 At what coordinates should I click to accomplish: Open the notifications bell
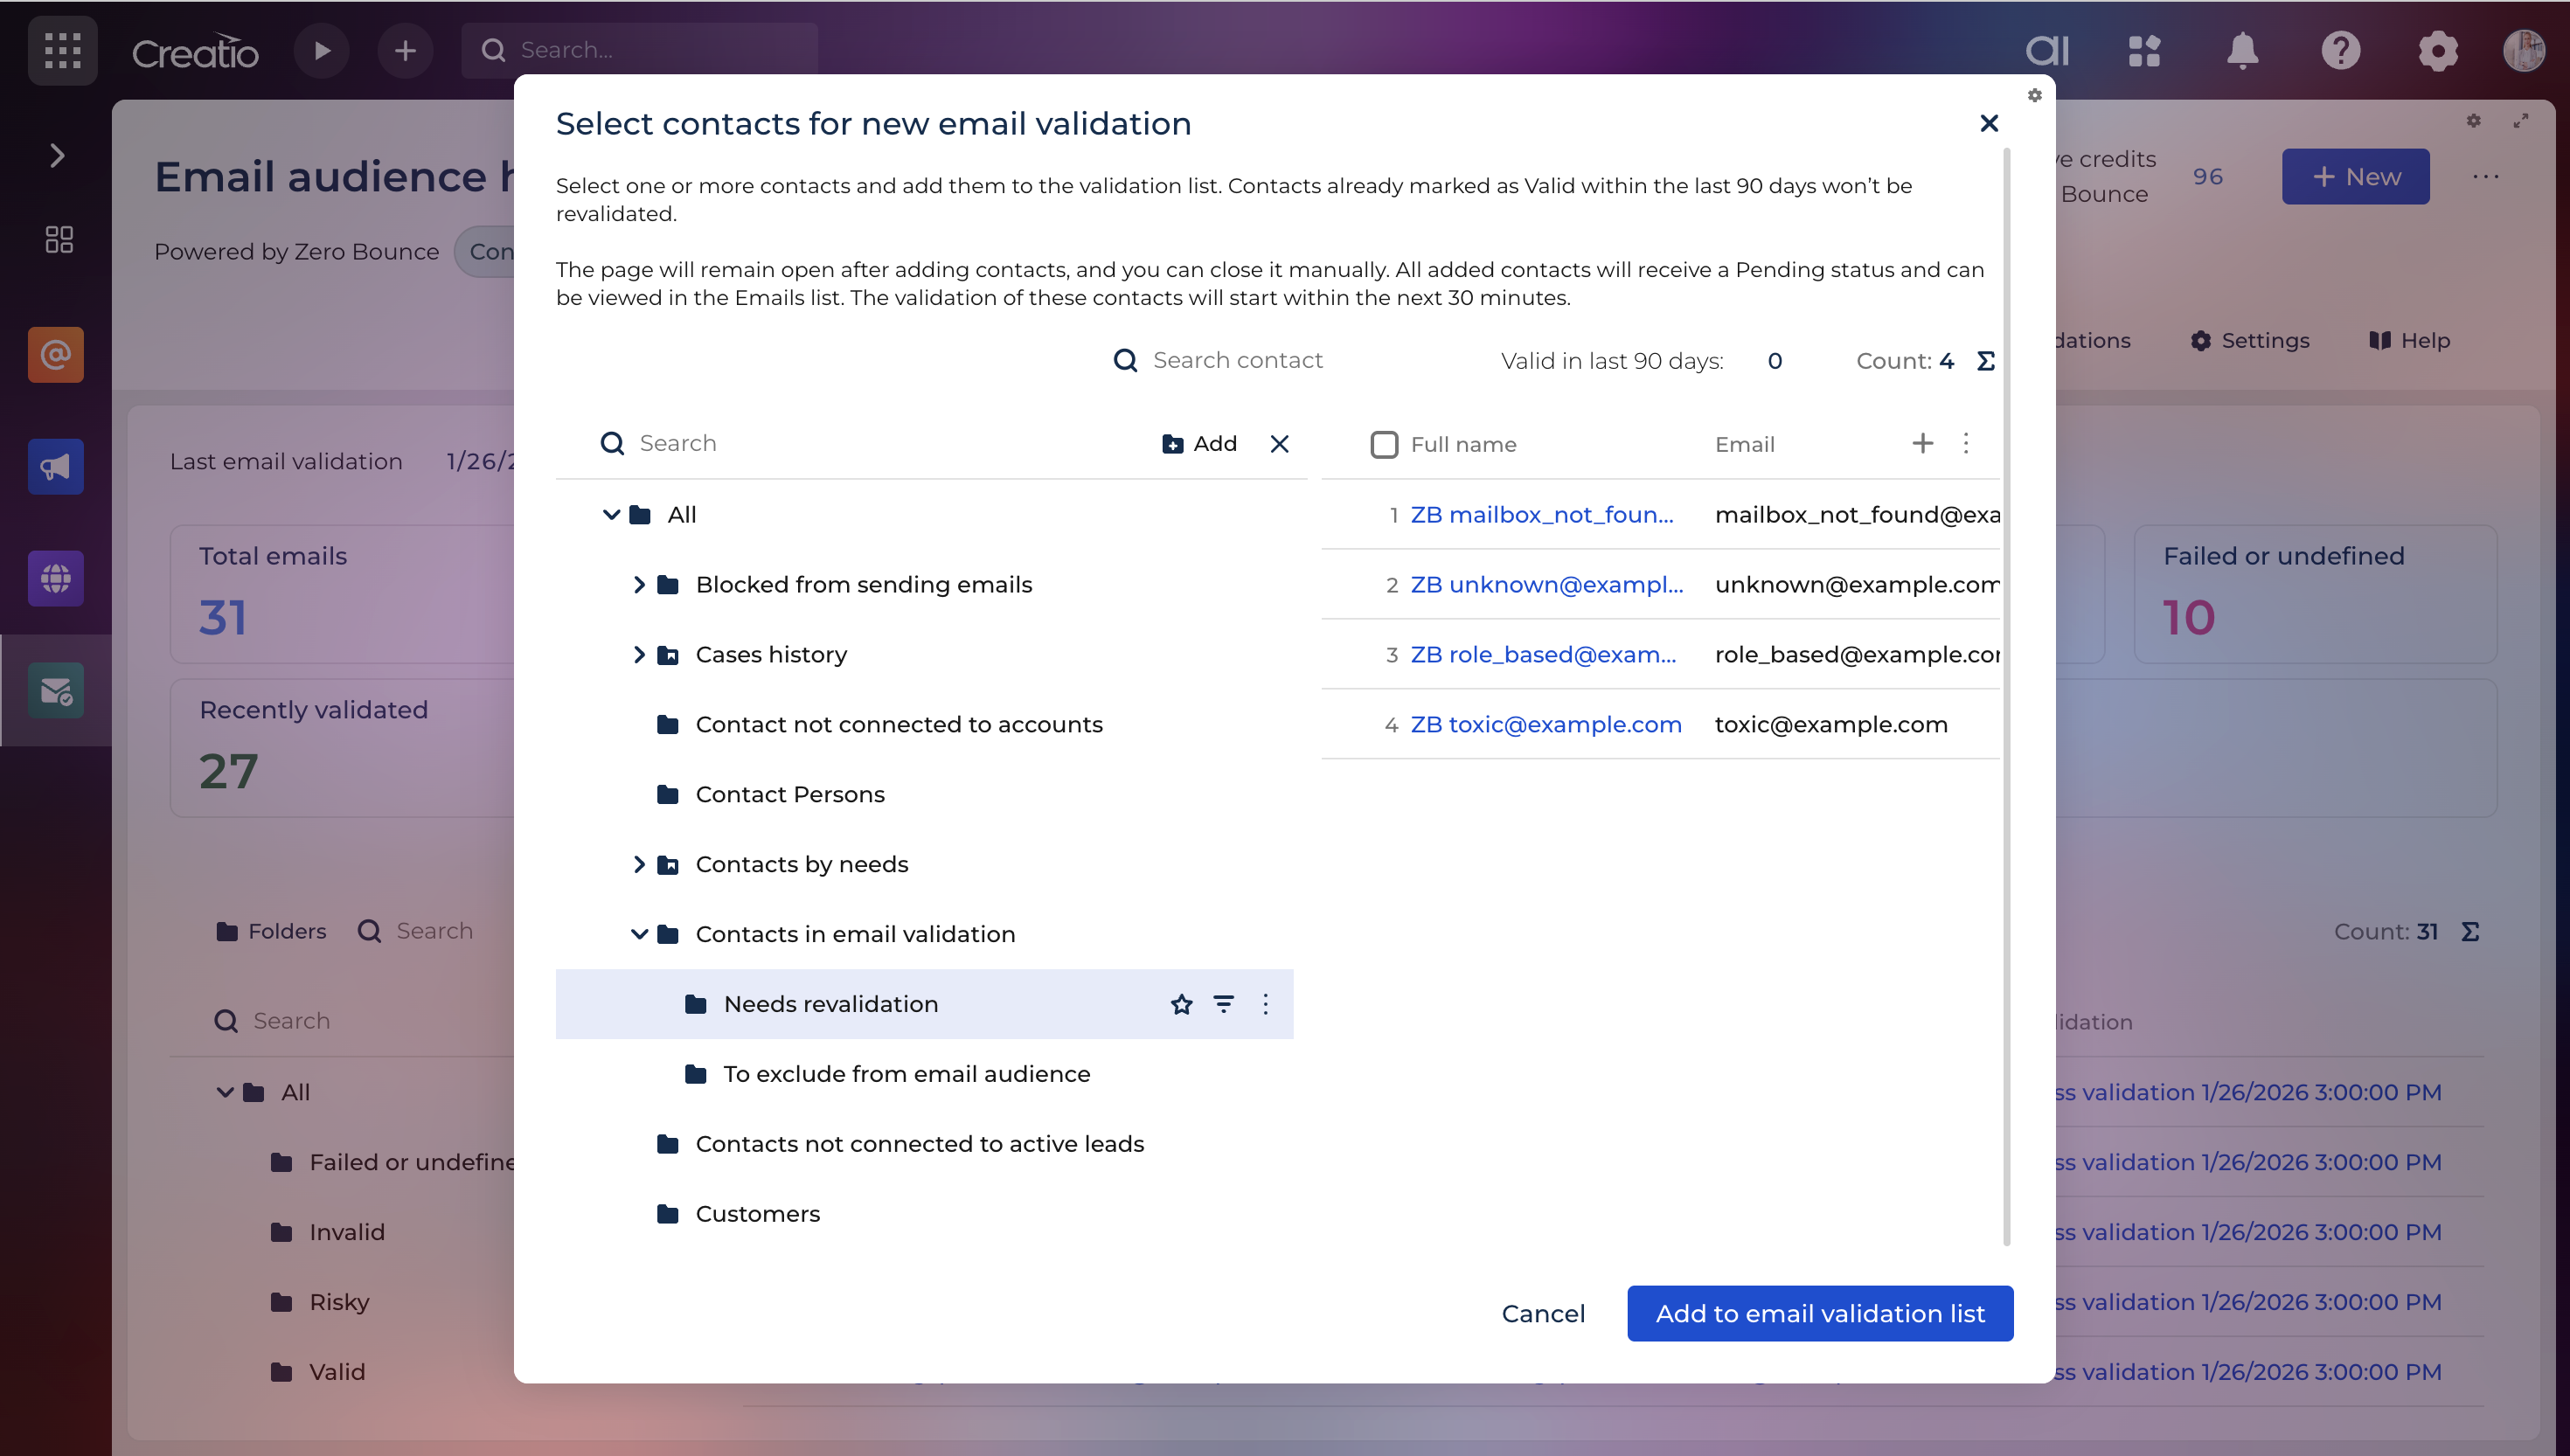point(2242,50)
